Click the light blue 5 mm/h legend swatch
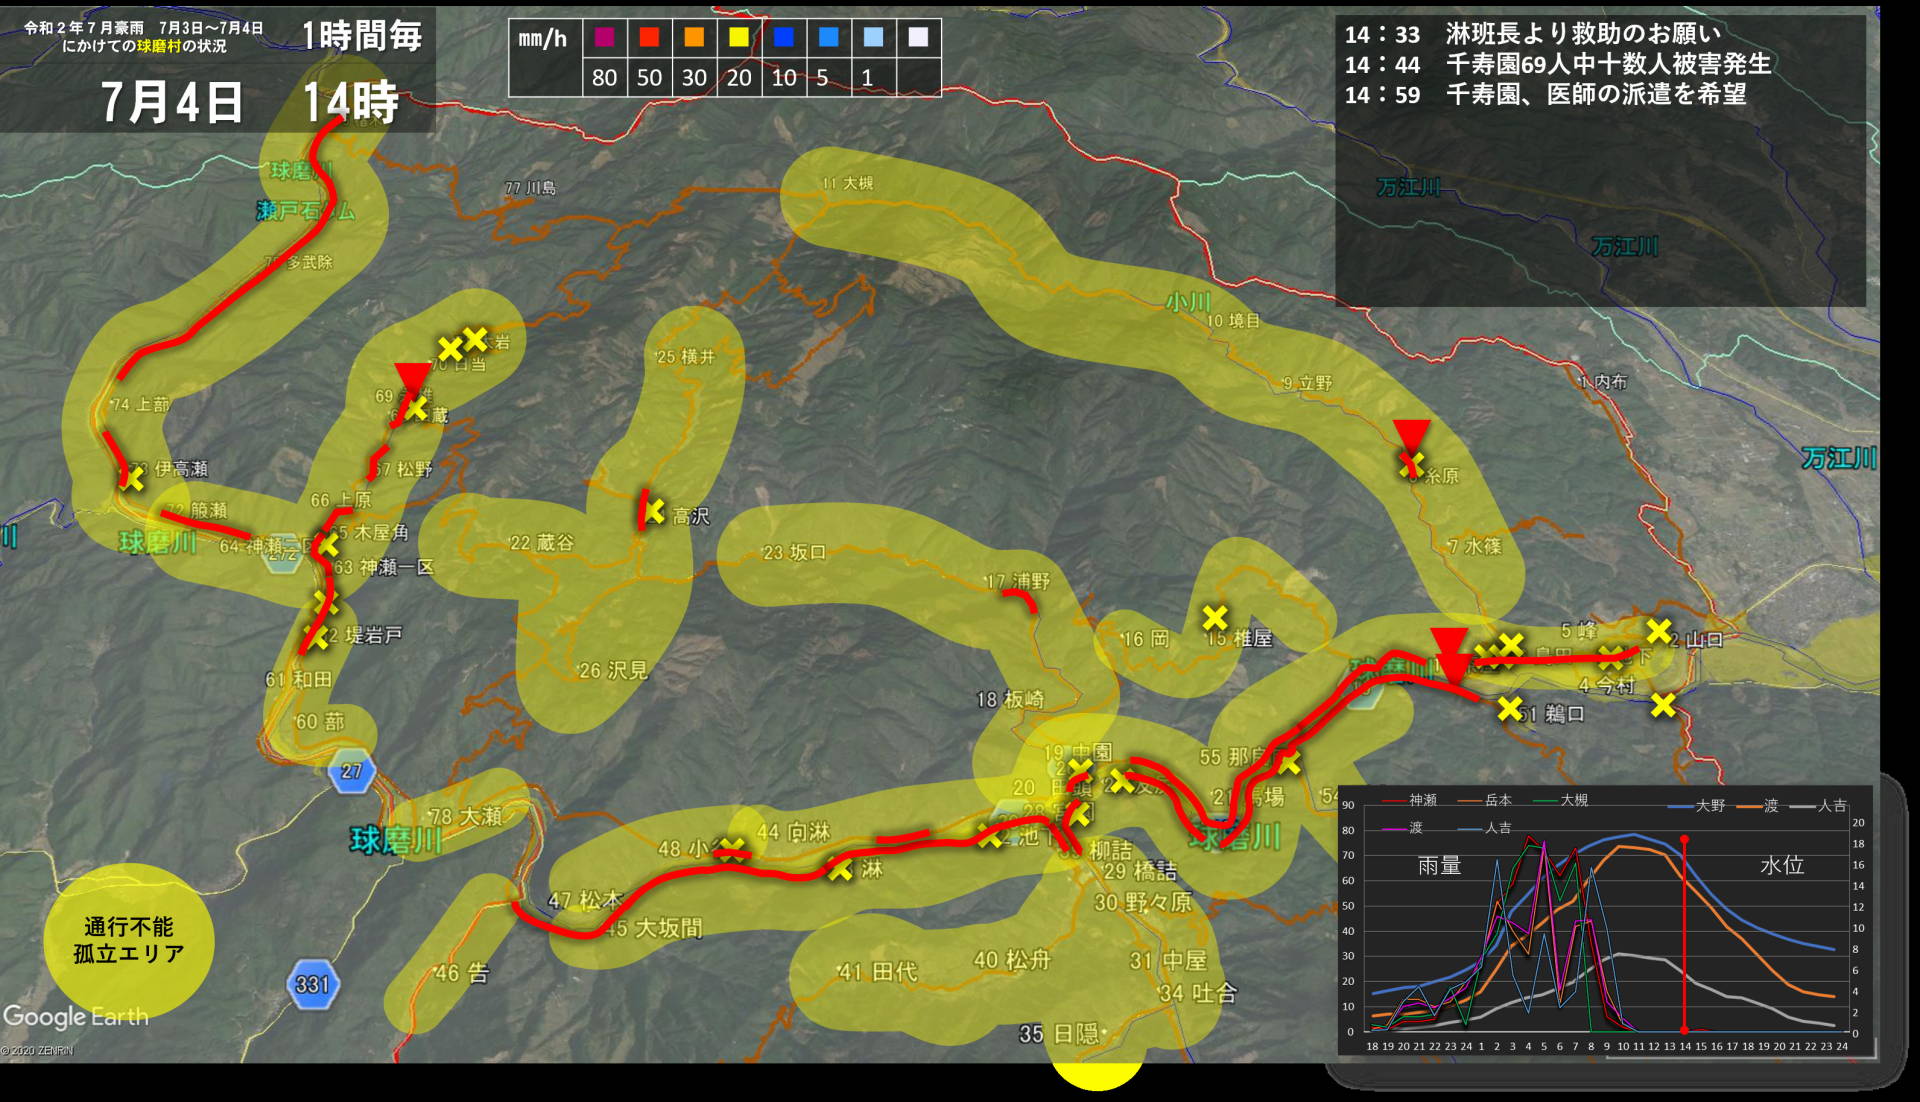Image resolution: width=1920 pixels, height=1102 pixels. click(829, 37)
